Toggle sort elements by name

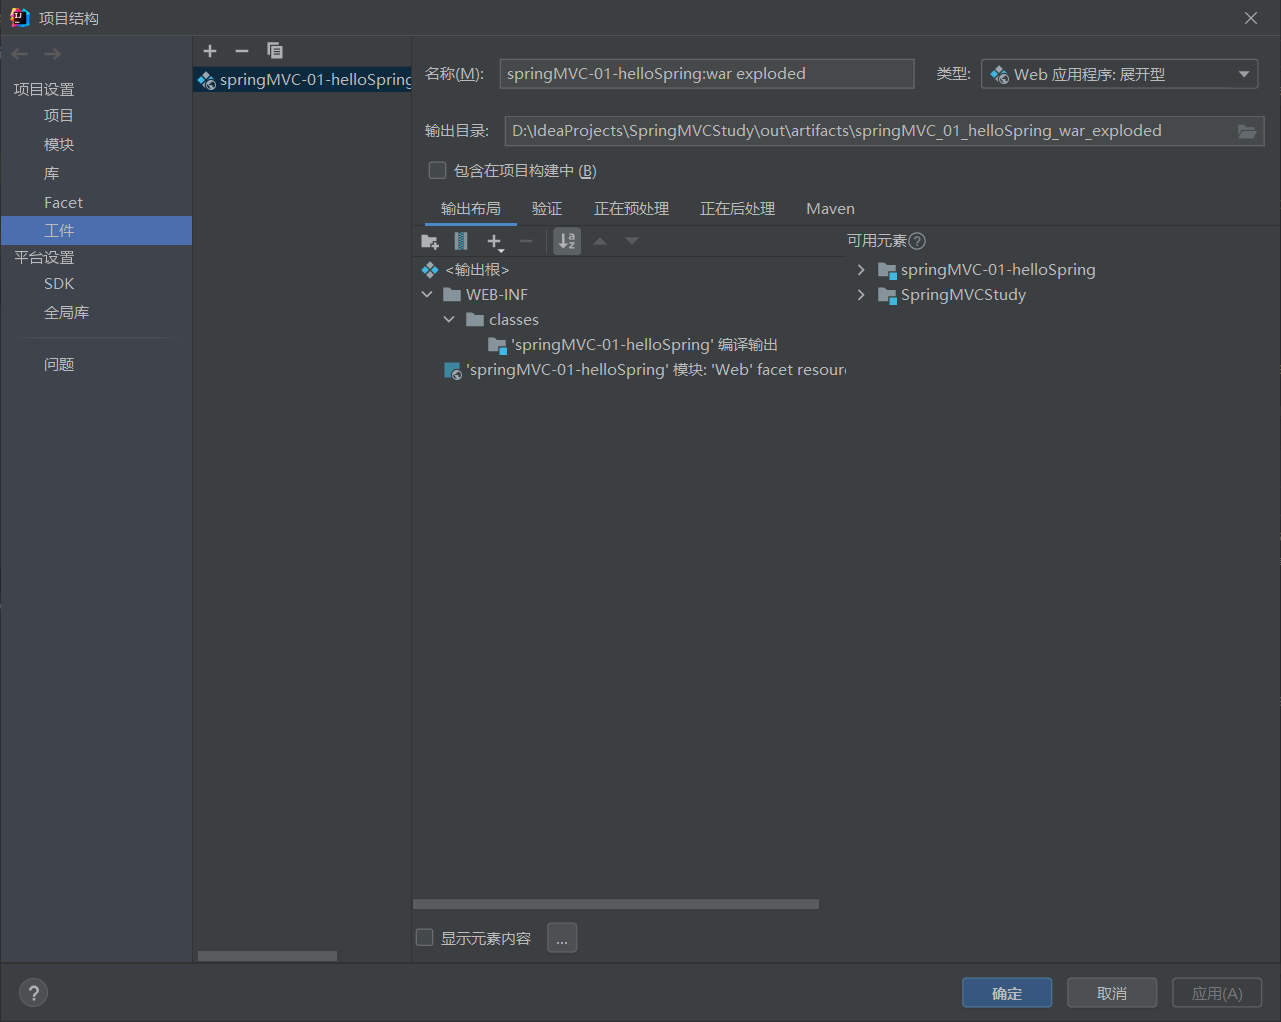coord(567,241)
